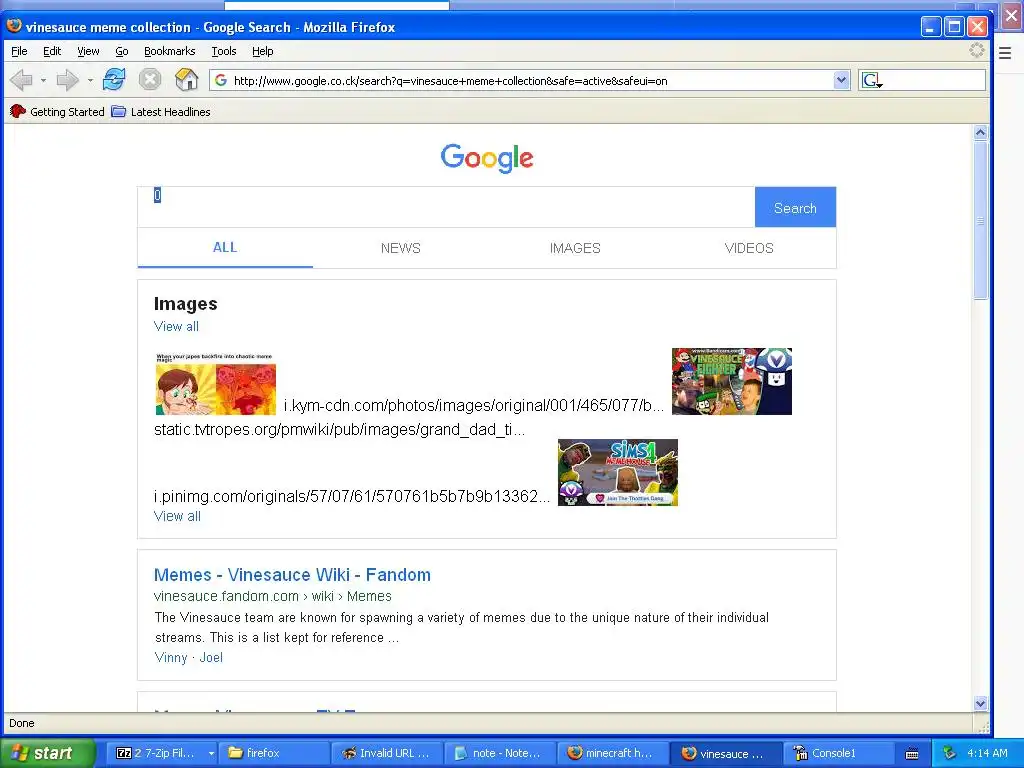
Task: Expand the 7-Zip taskbar group arrow
Action: pyautogui.click(x=211, y=753)
